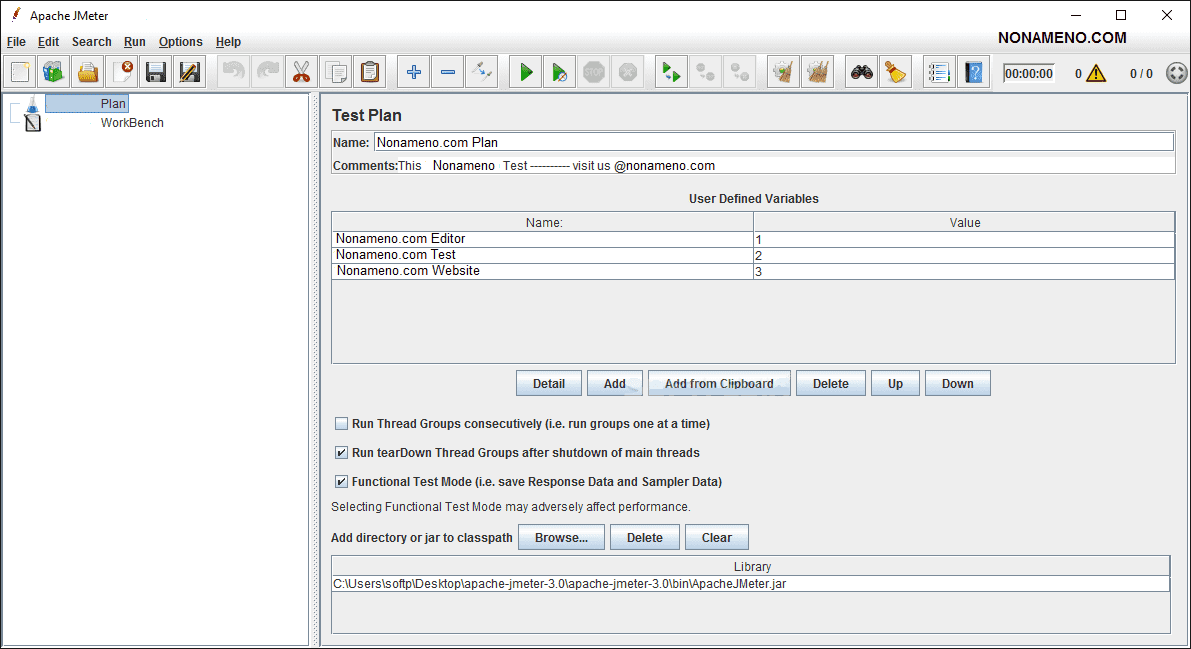Click the Remote start all icon
The height and width of the screenshot is (649, 1191).
pos(671,72)
